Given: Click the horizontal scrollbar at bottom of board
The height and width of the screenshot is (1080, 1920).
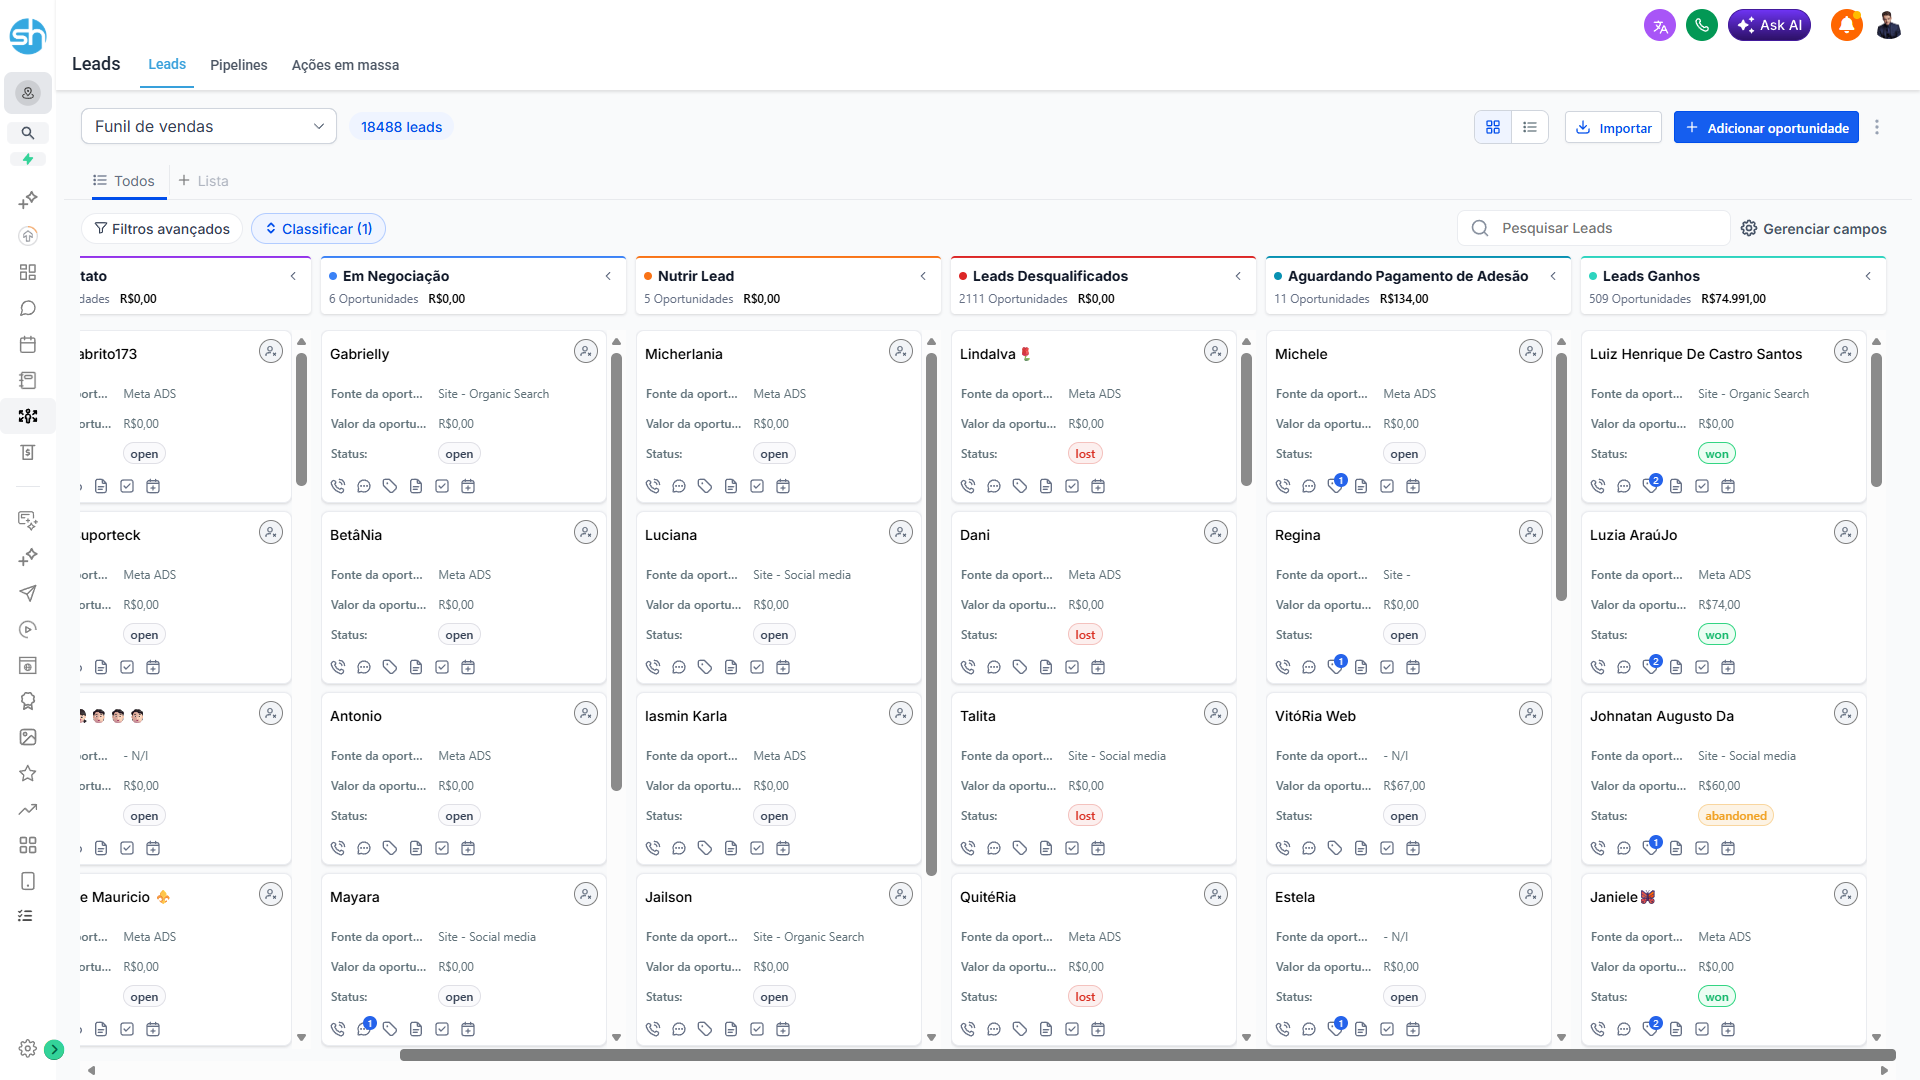Looking at the screenshot, I should pyautogui.click(x=1147, y=1055).
